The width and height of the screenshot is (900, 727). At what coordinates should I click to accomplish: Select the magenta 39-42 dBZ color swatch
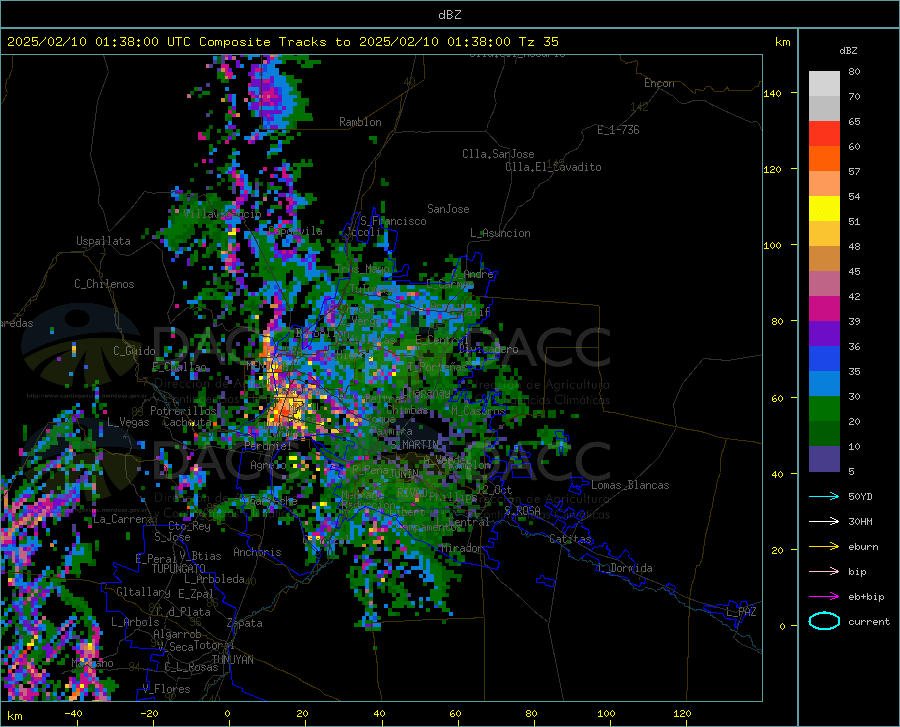click(x=824, y=309)
